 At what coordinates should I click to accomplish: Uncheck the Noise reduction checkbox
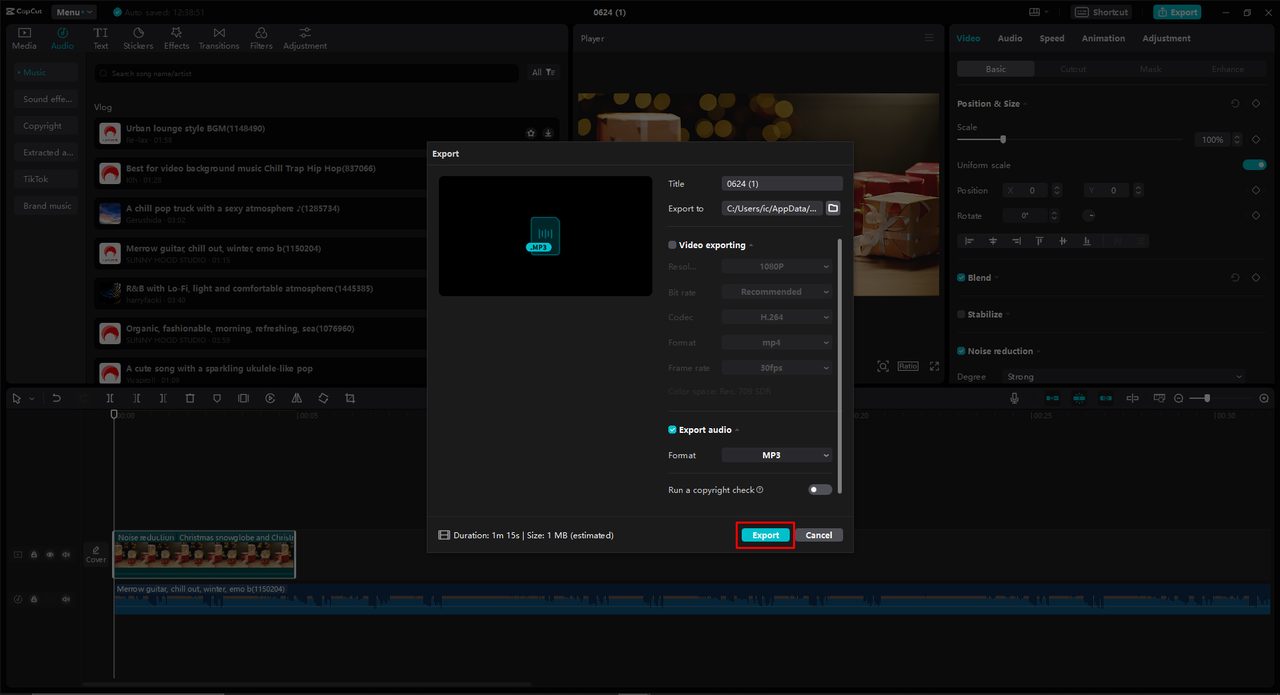point(961,351)
